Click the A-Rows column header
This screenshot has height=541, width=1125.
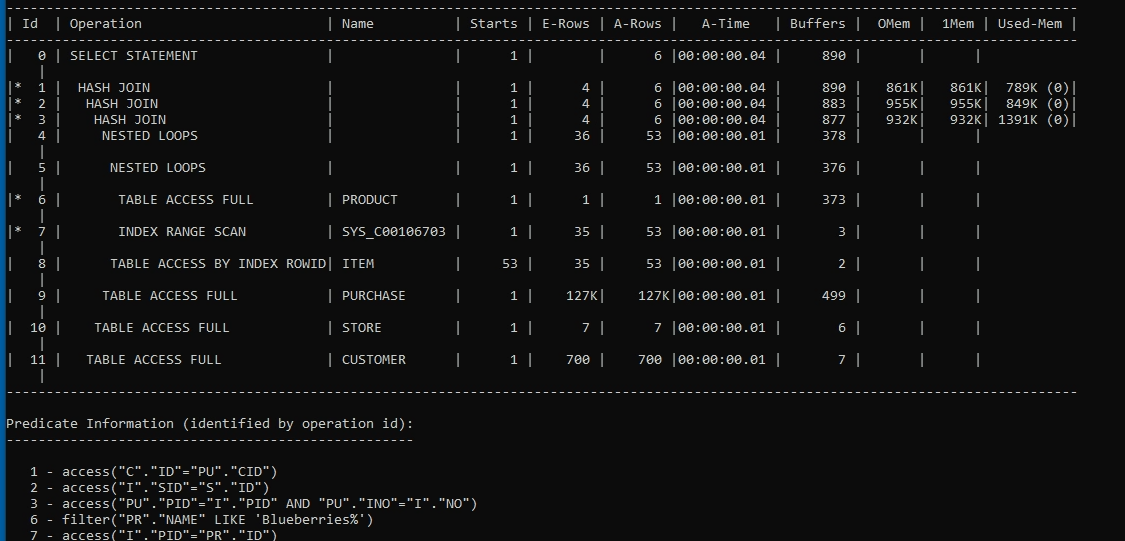point(637,24)
